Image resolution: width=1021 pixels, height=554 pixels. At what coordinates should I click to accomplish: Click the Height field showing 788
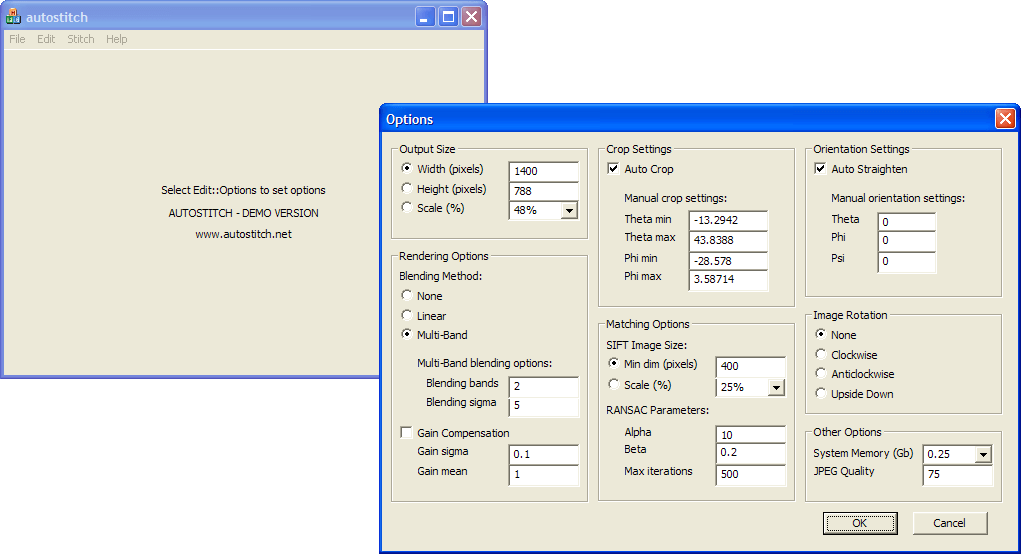click(x=544, y=191)
